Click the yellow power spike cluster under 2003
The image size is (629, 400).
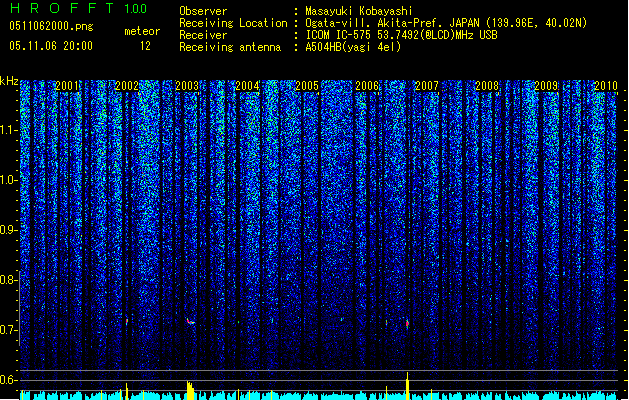pos(190,390)
